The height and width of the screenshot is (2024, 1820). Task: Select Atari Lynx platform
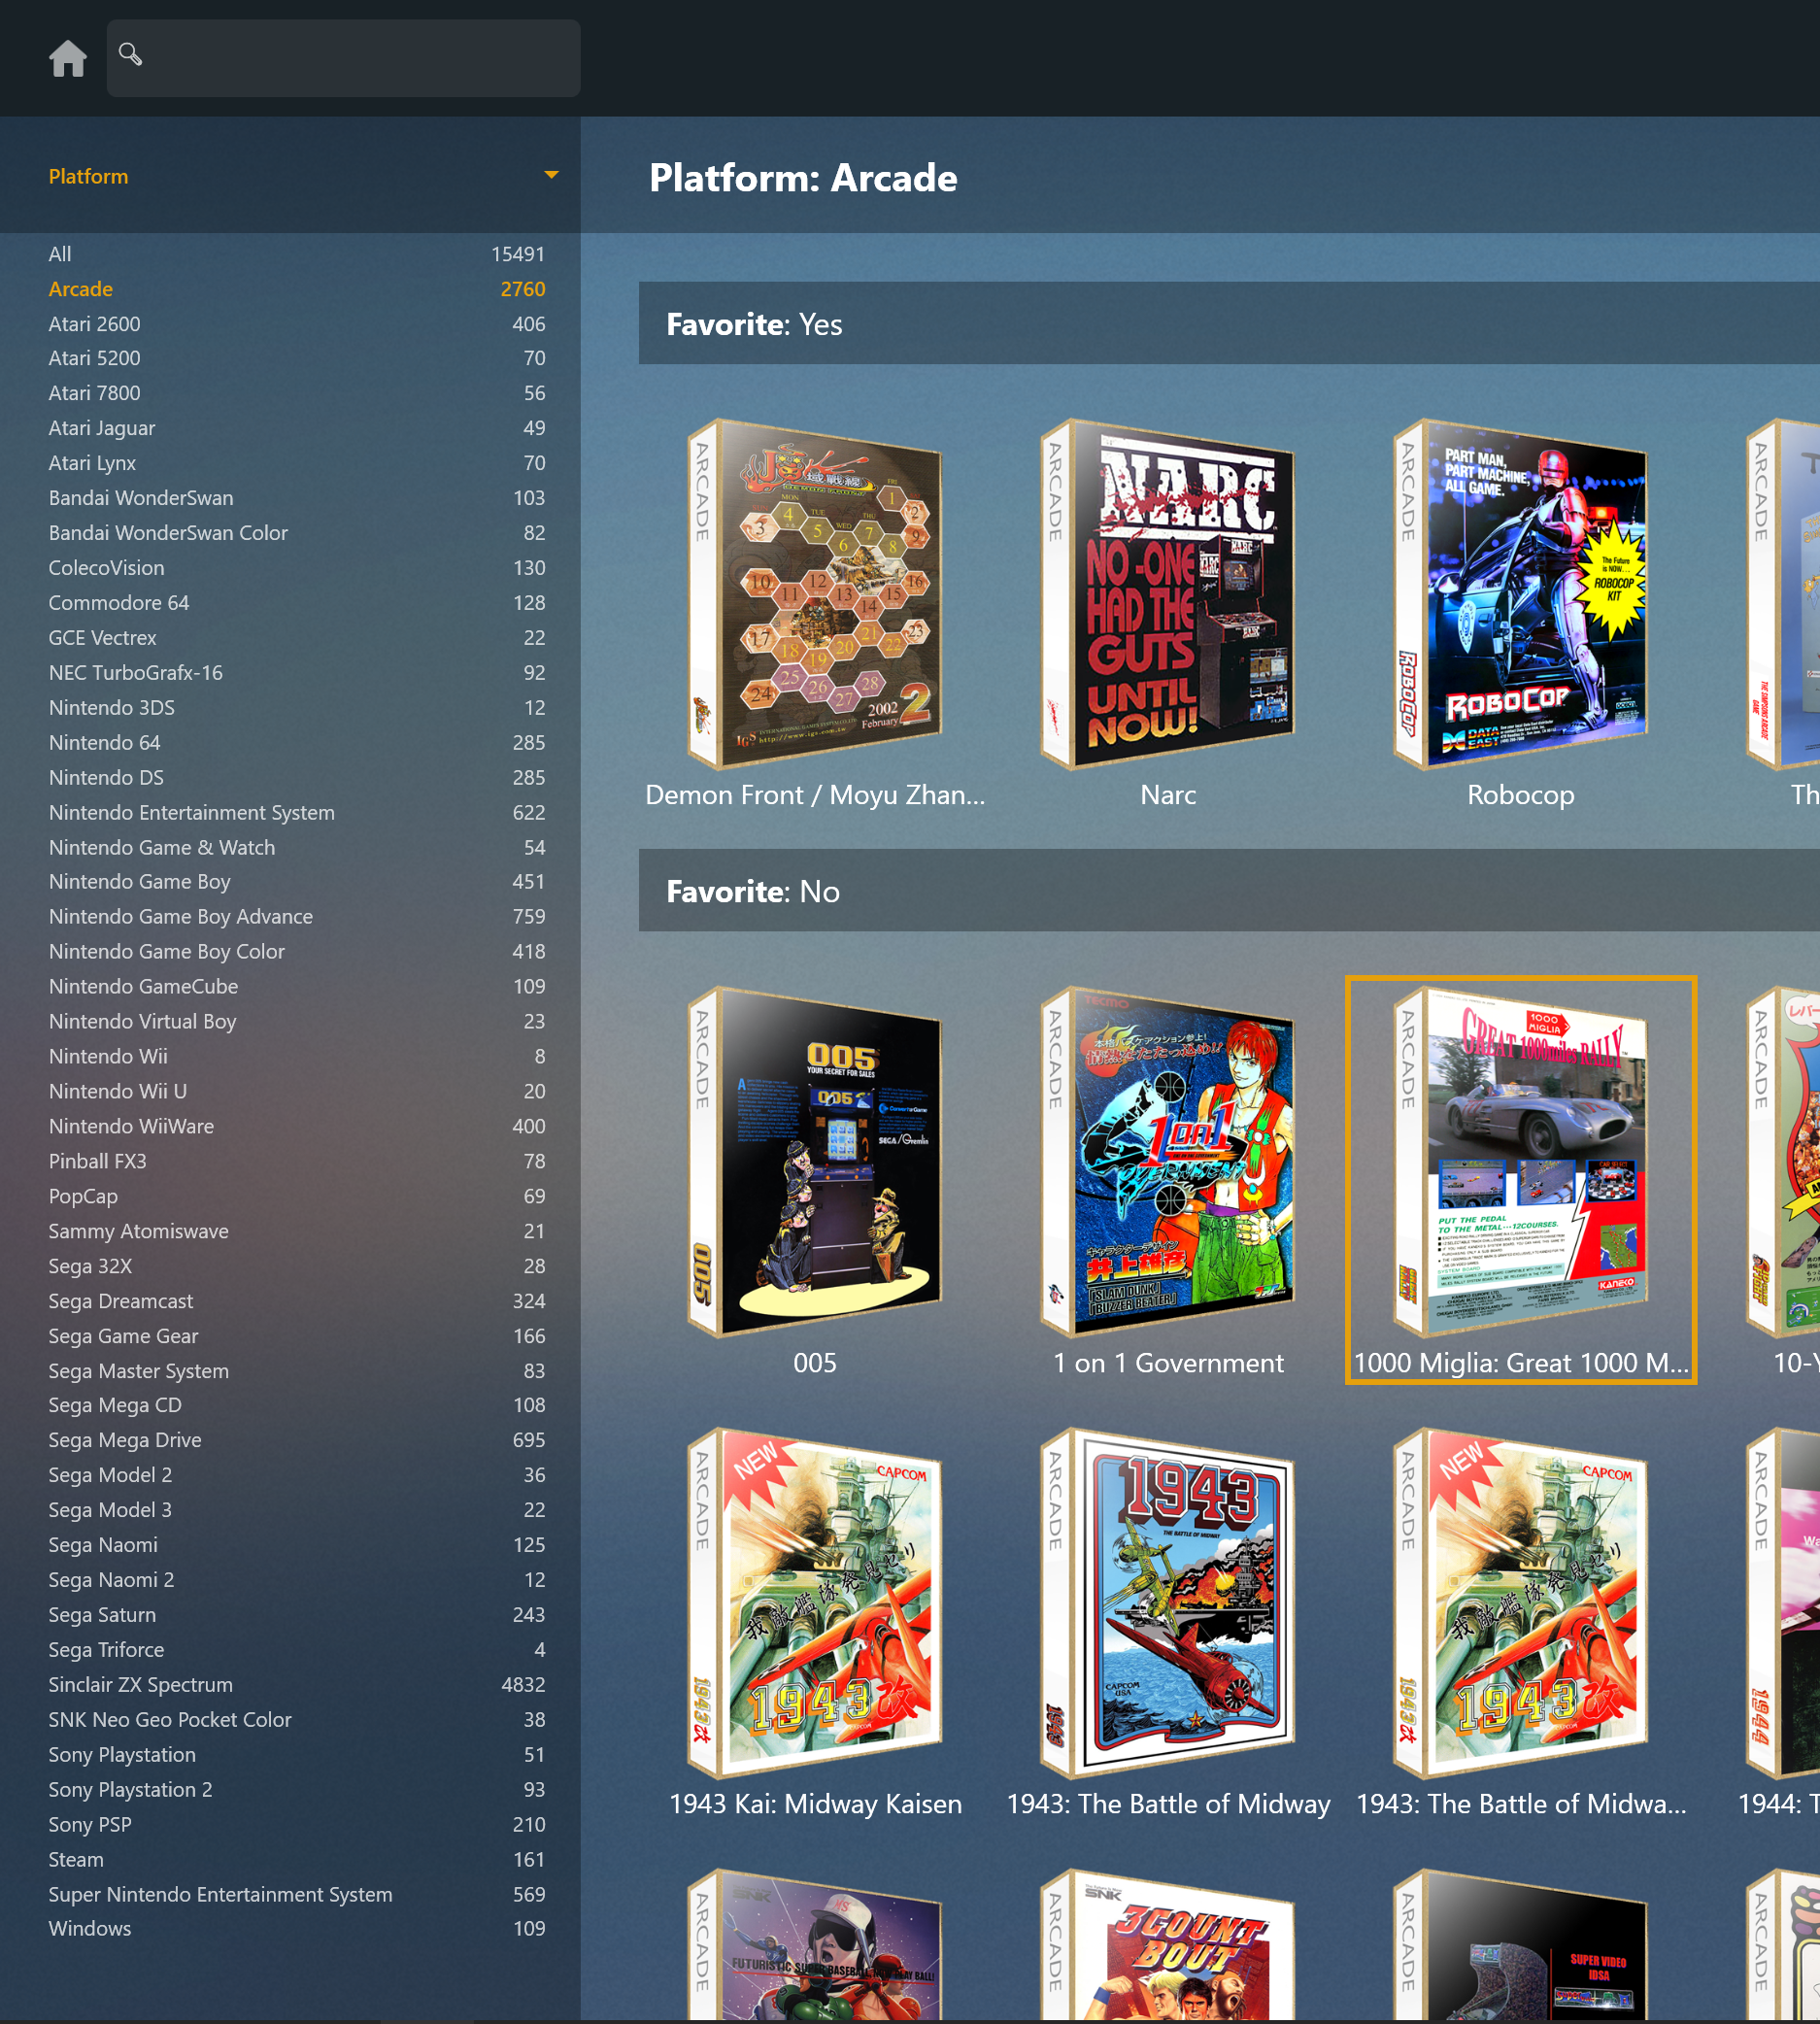tap(297, 463)
